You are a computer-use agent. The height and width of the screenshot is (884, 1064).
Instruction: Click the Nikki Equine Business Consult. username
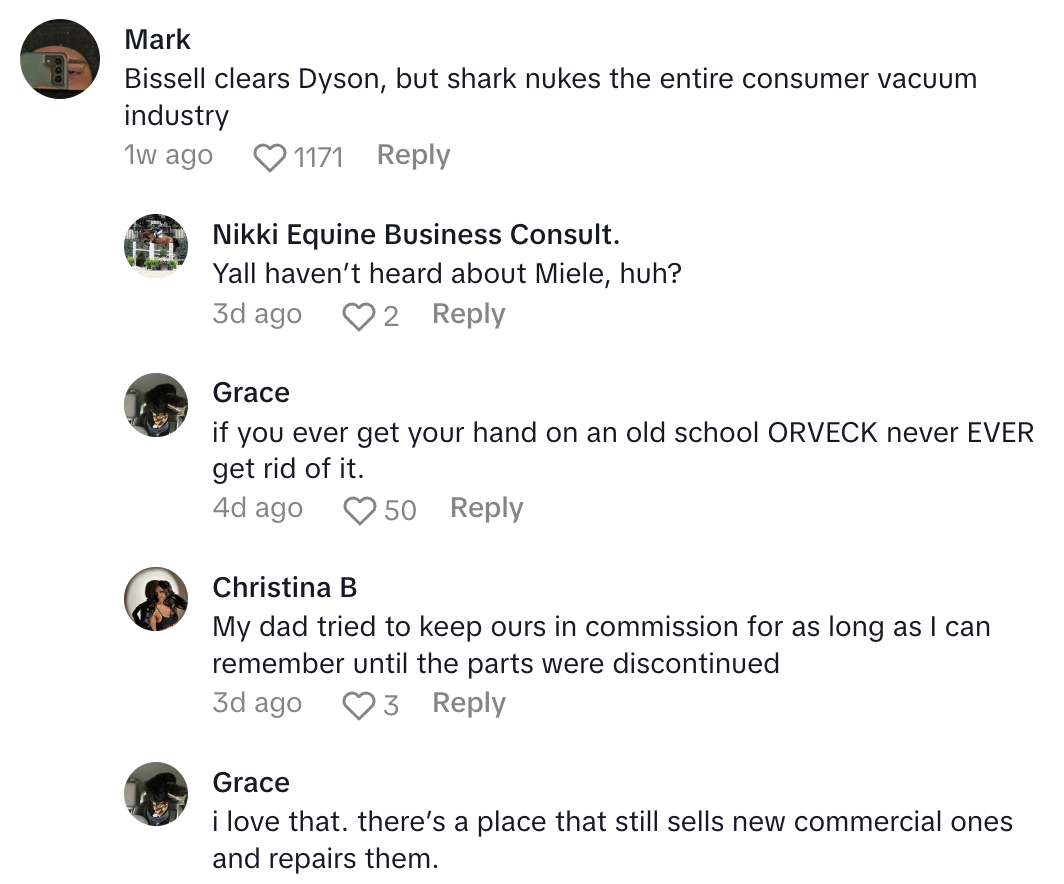point(416,234)
